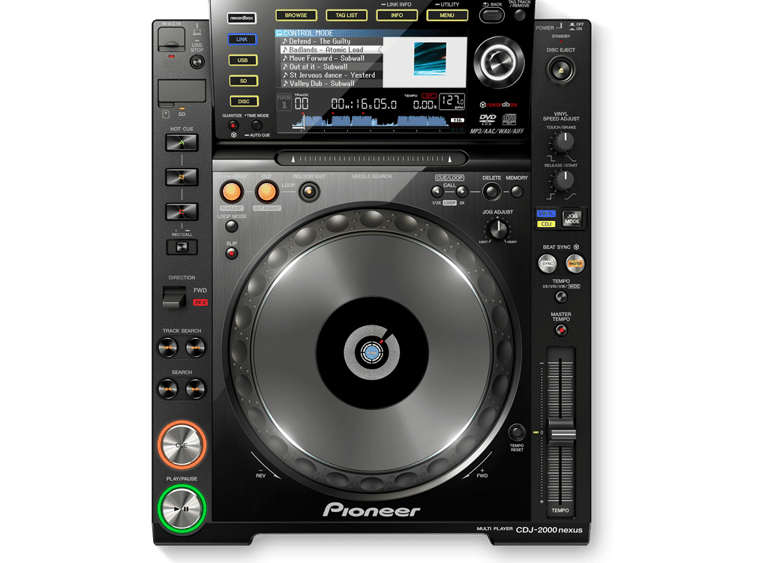Hit the hot cue REC/CALL button

pyautogui.click(x=182, y=247)
